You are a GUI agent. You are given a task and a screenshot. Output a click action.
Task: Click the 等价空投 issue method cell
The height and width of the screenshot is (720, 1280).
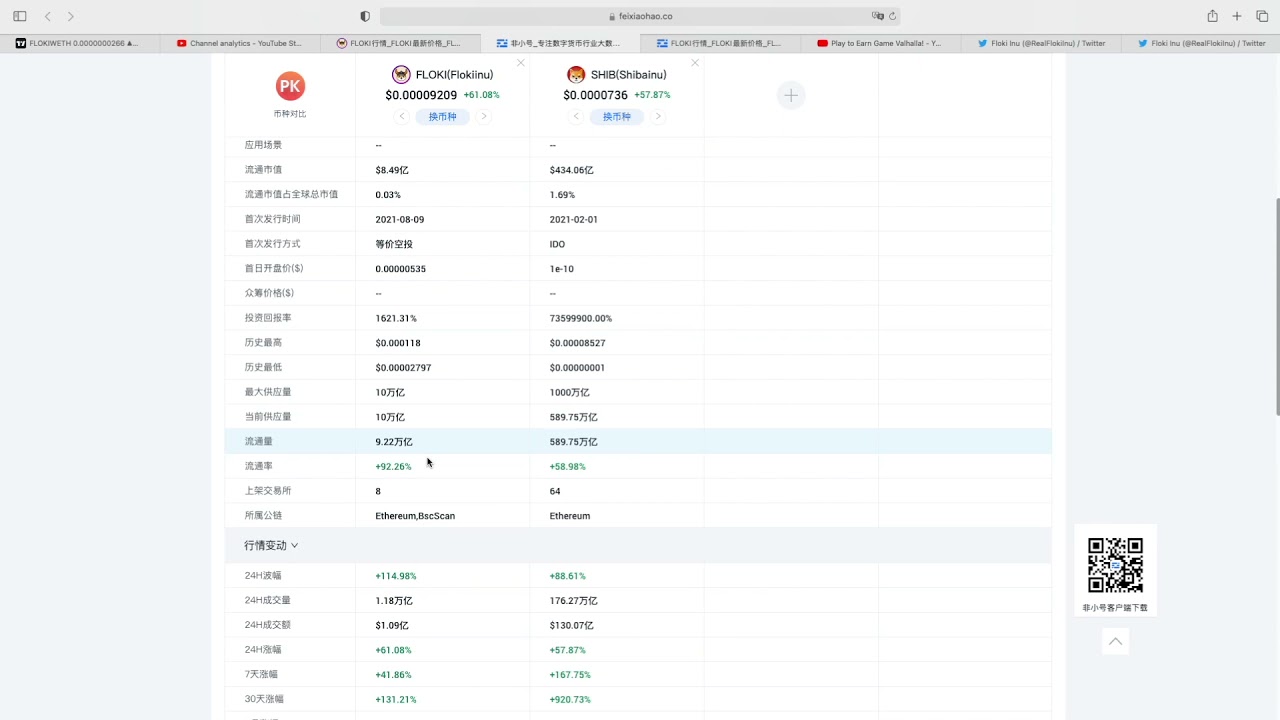coord(394,244)
